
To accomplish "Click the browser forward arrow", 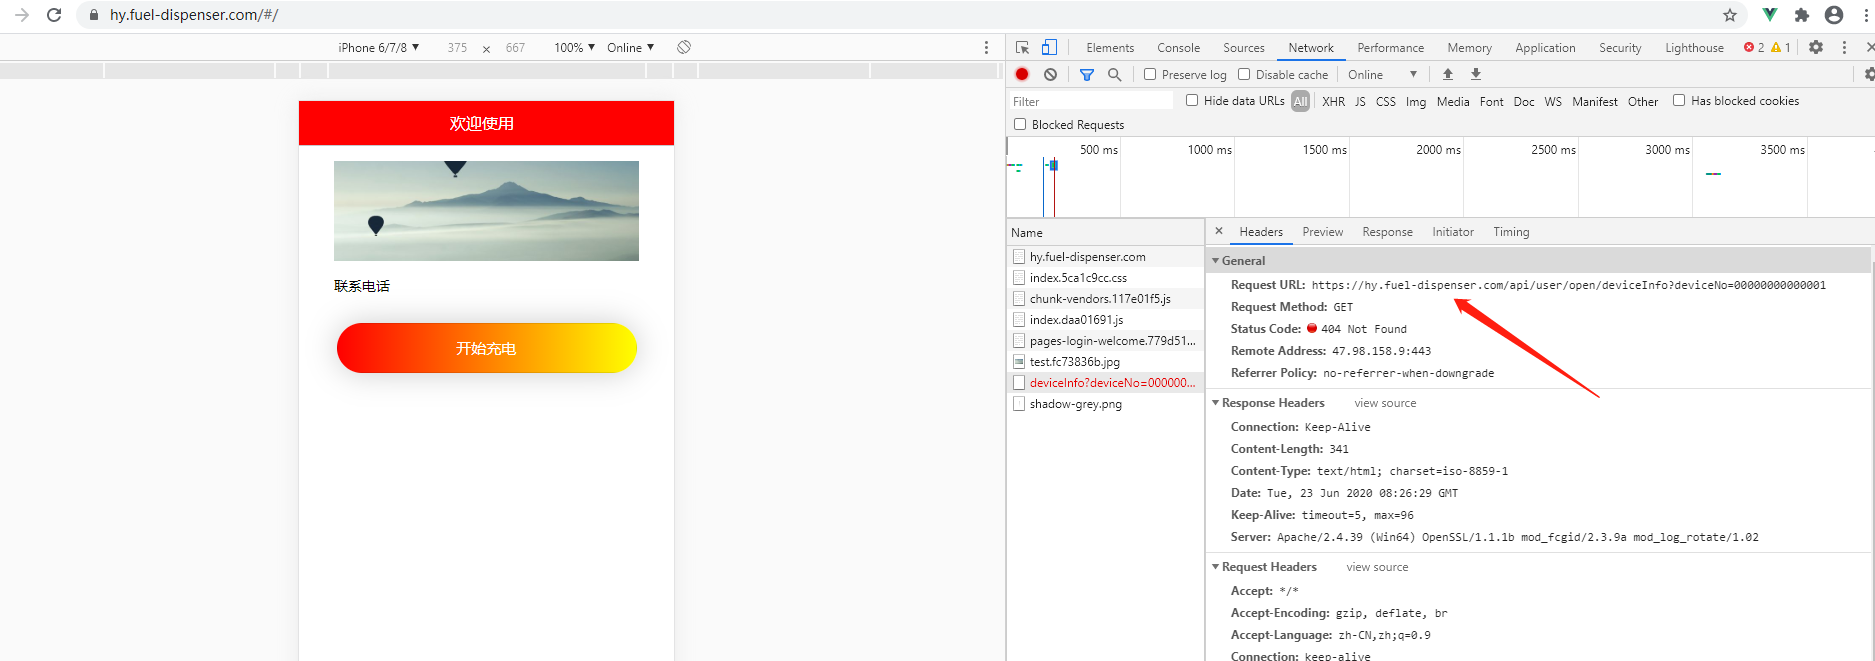I will point(22,15).
